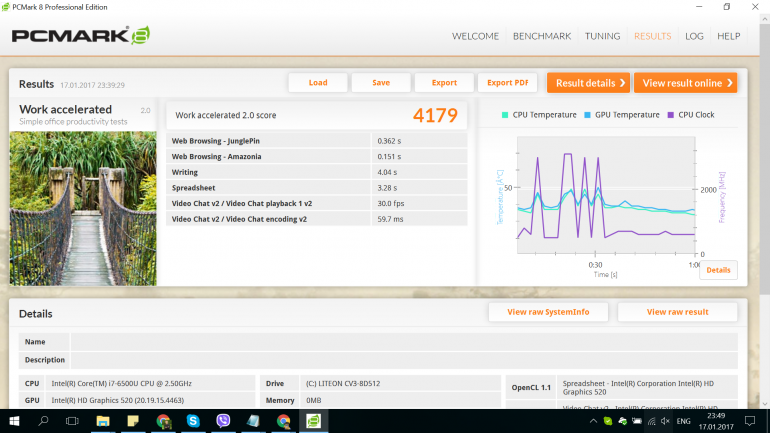Open HELP tab
770x433 pixels.
pyautogui.click(x=728, y=36)
